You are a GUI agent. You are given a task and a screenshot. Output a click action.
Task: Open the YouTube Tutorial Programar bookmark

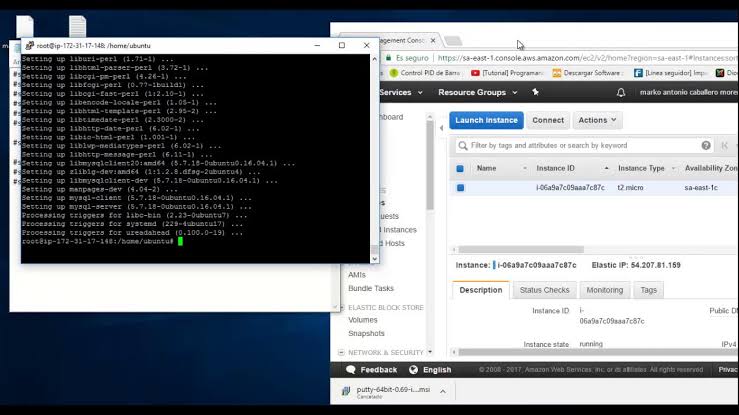(x=507, y=73)
